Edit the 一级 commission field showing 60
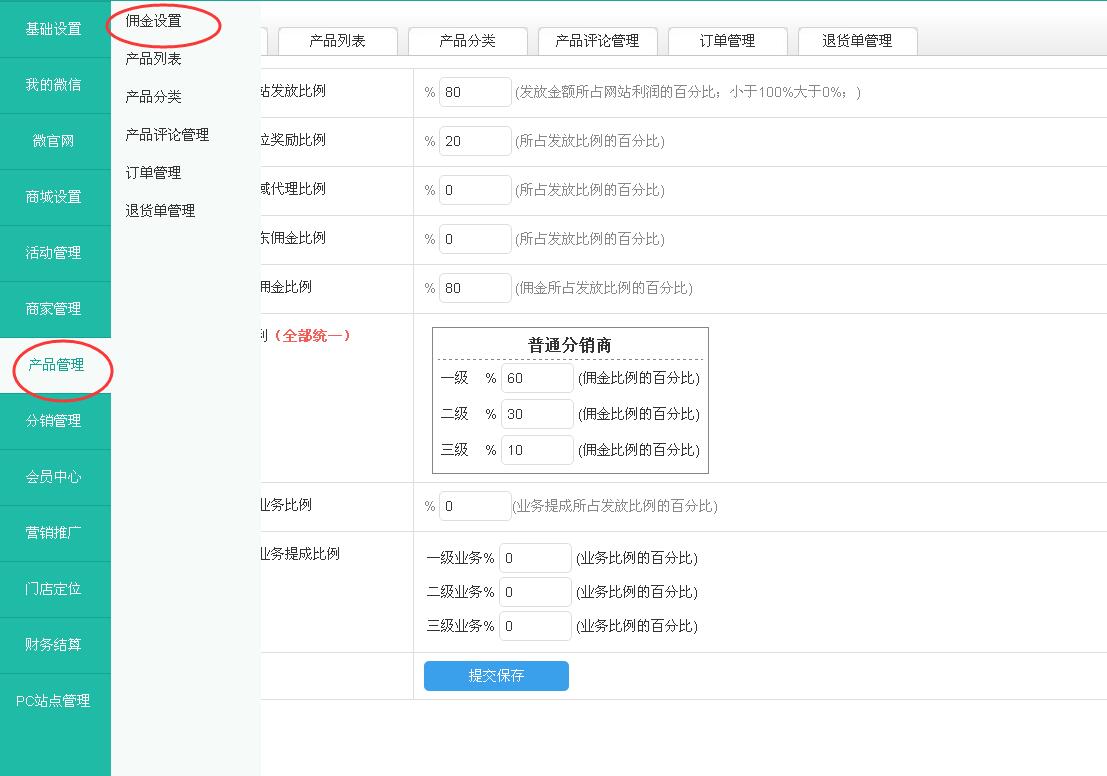1107x776 pixels. [537, 378]
